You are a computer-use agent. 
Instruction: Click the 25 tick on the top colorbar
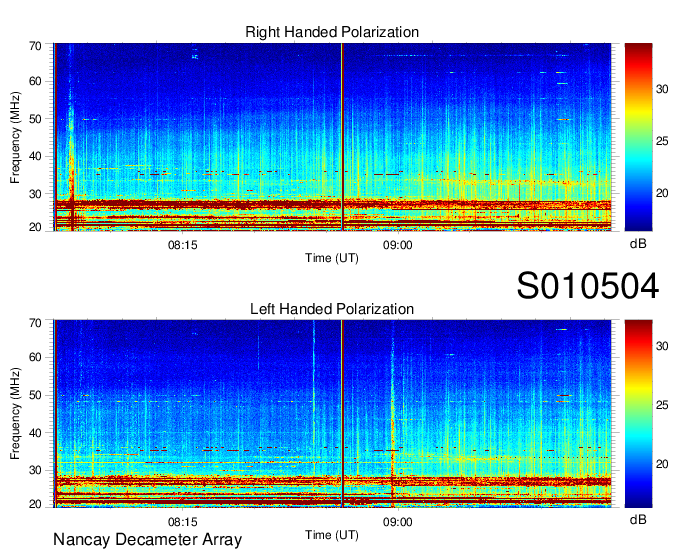tap(662, 141)
